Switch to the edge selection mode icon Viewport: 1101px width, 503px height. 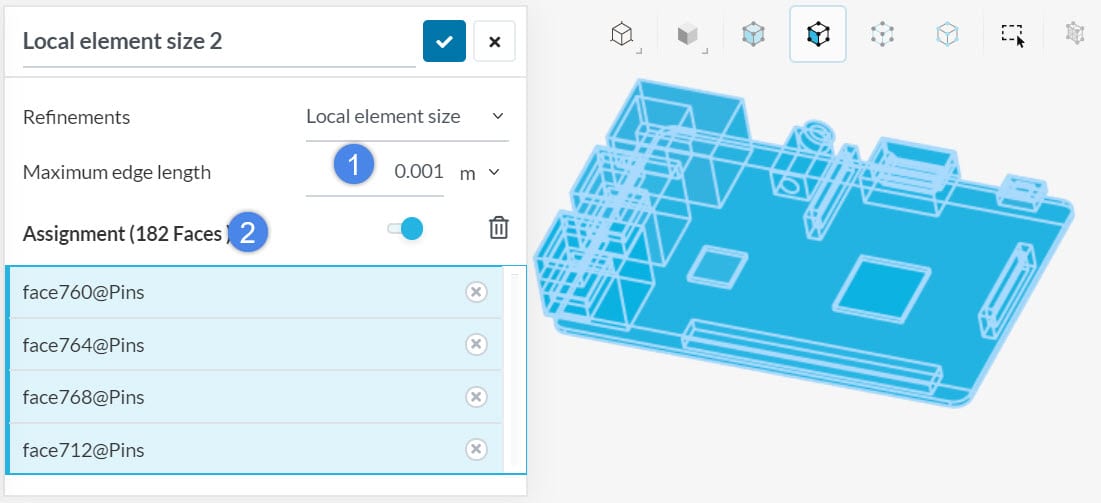[946, 35]
